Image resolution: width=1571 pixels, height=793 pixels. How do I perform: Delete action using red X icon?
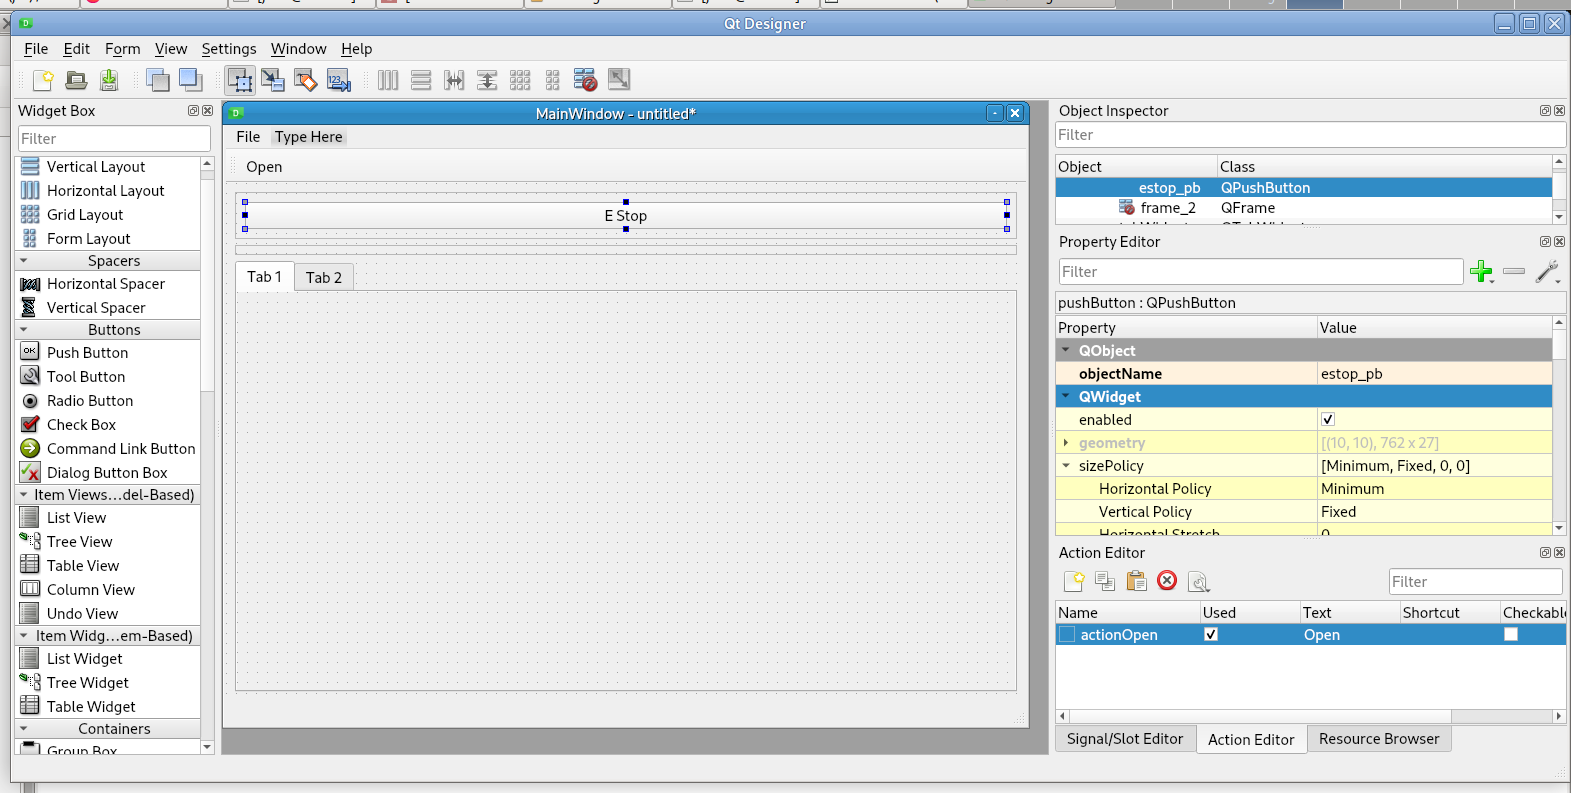click(1167, 581)
